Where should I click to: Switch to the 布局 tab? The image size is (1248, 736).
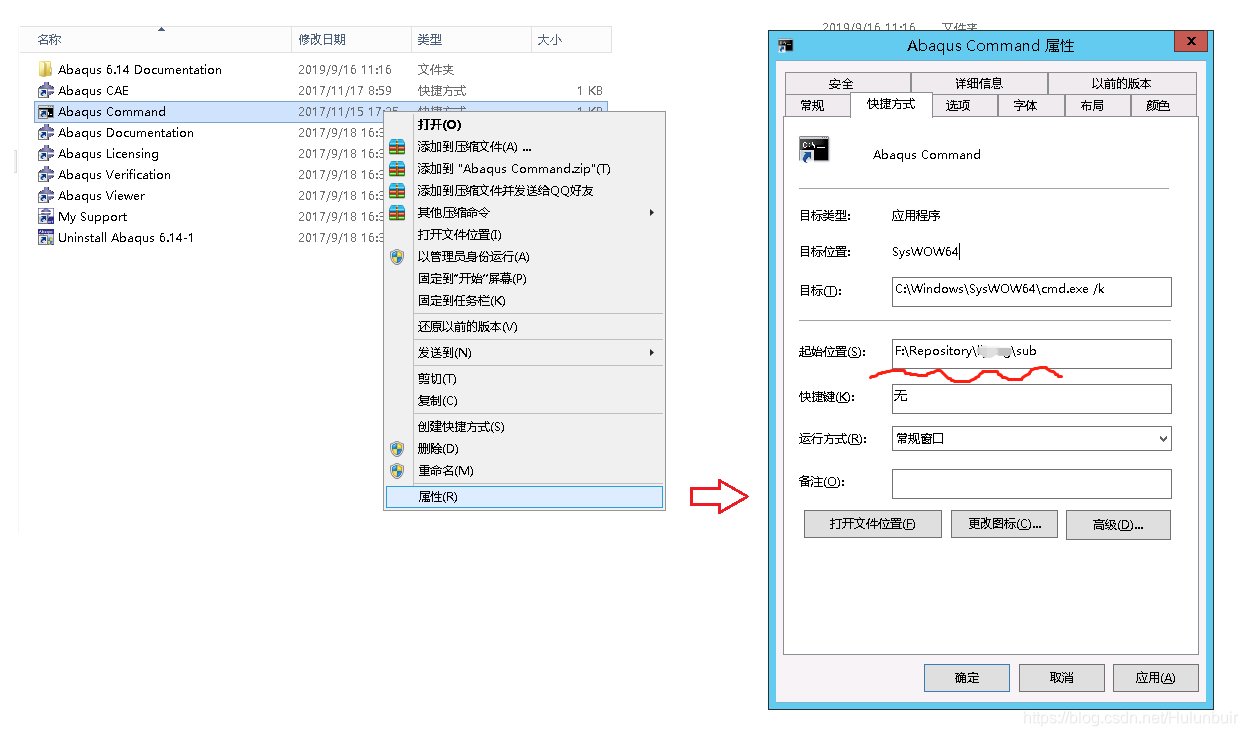point(1098,105)
